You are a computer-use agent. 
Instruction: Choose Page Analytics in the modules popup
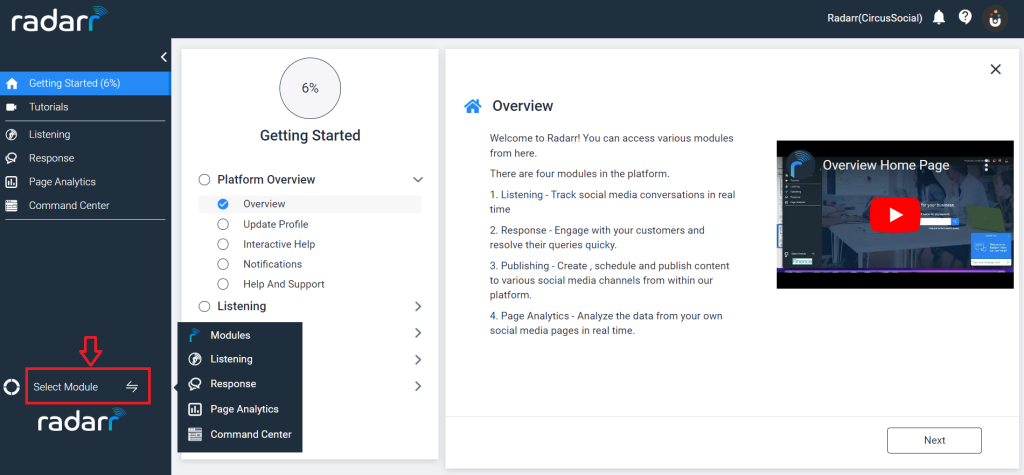(x=240, y=410)
